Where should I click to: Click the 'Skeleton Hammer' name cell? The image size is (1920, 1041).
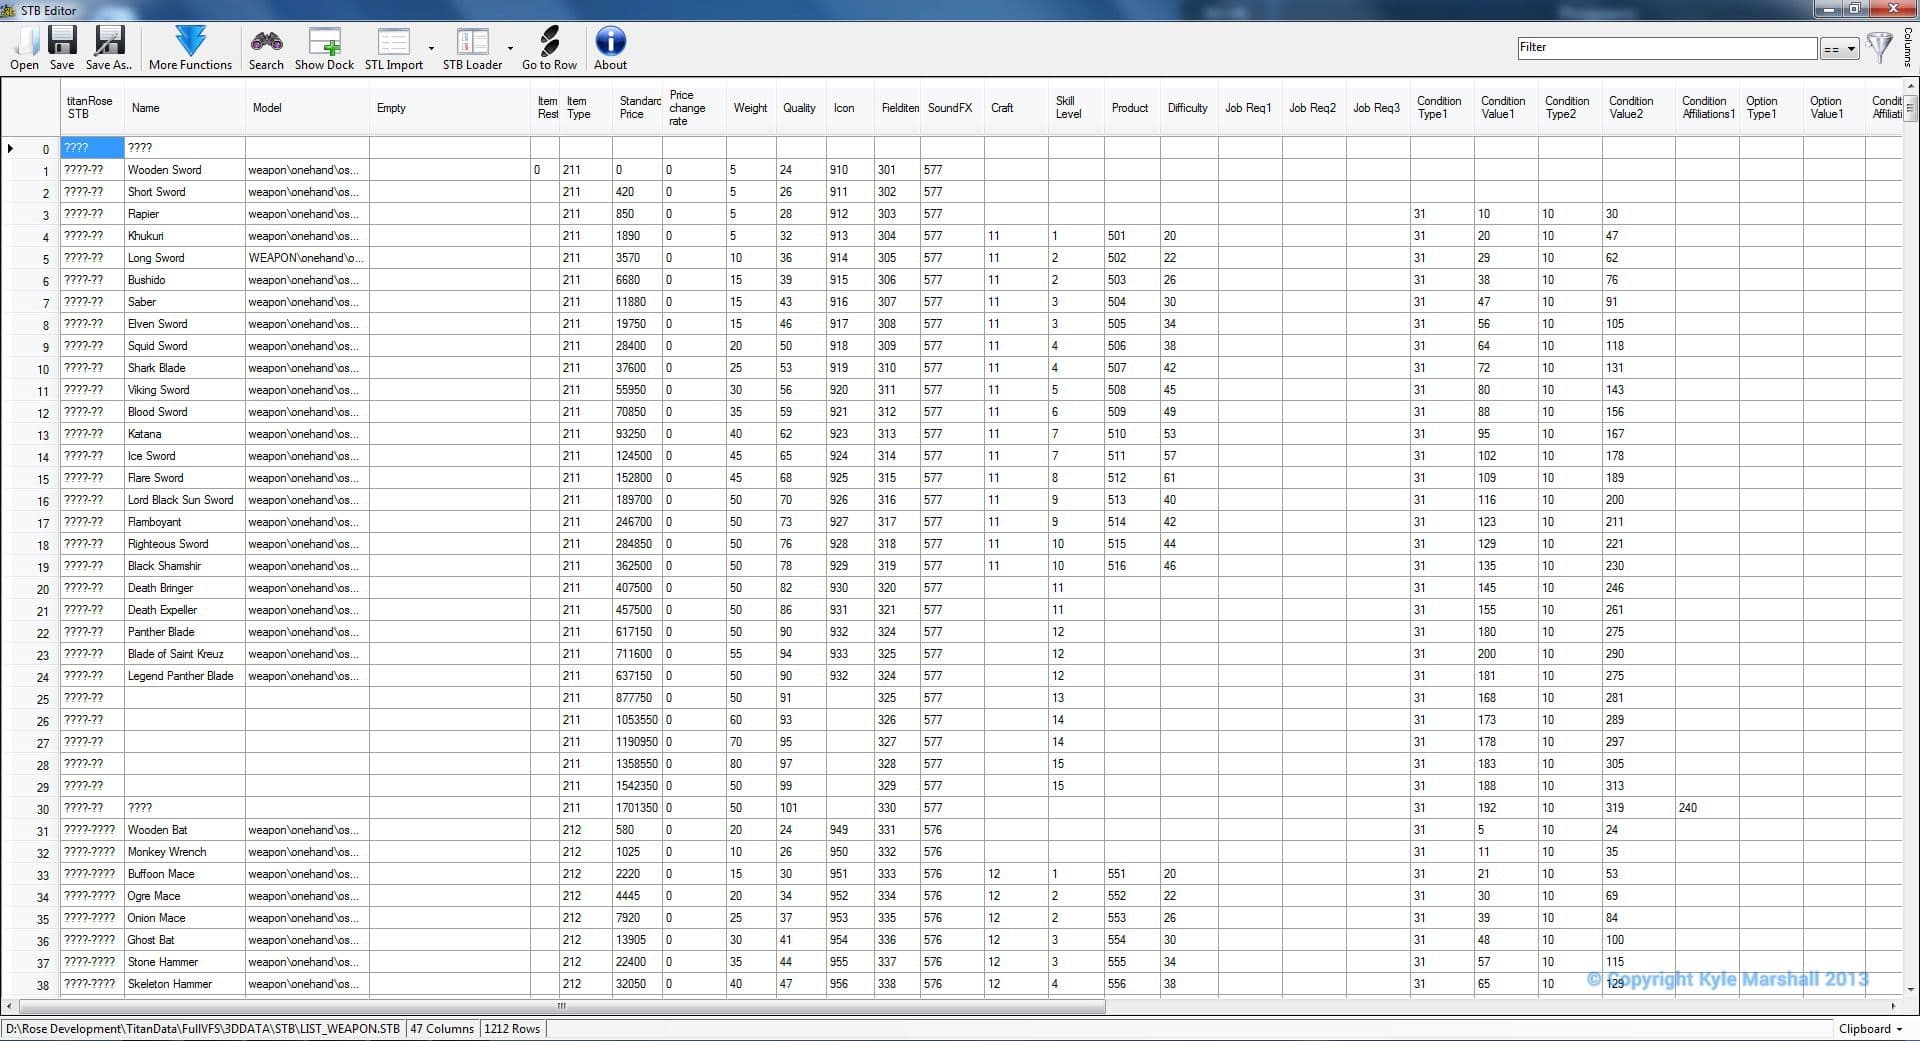pos(184,984)
